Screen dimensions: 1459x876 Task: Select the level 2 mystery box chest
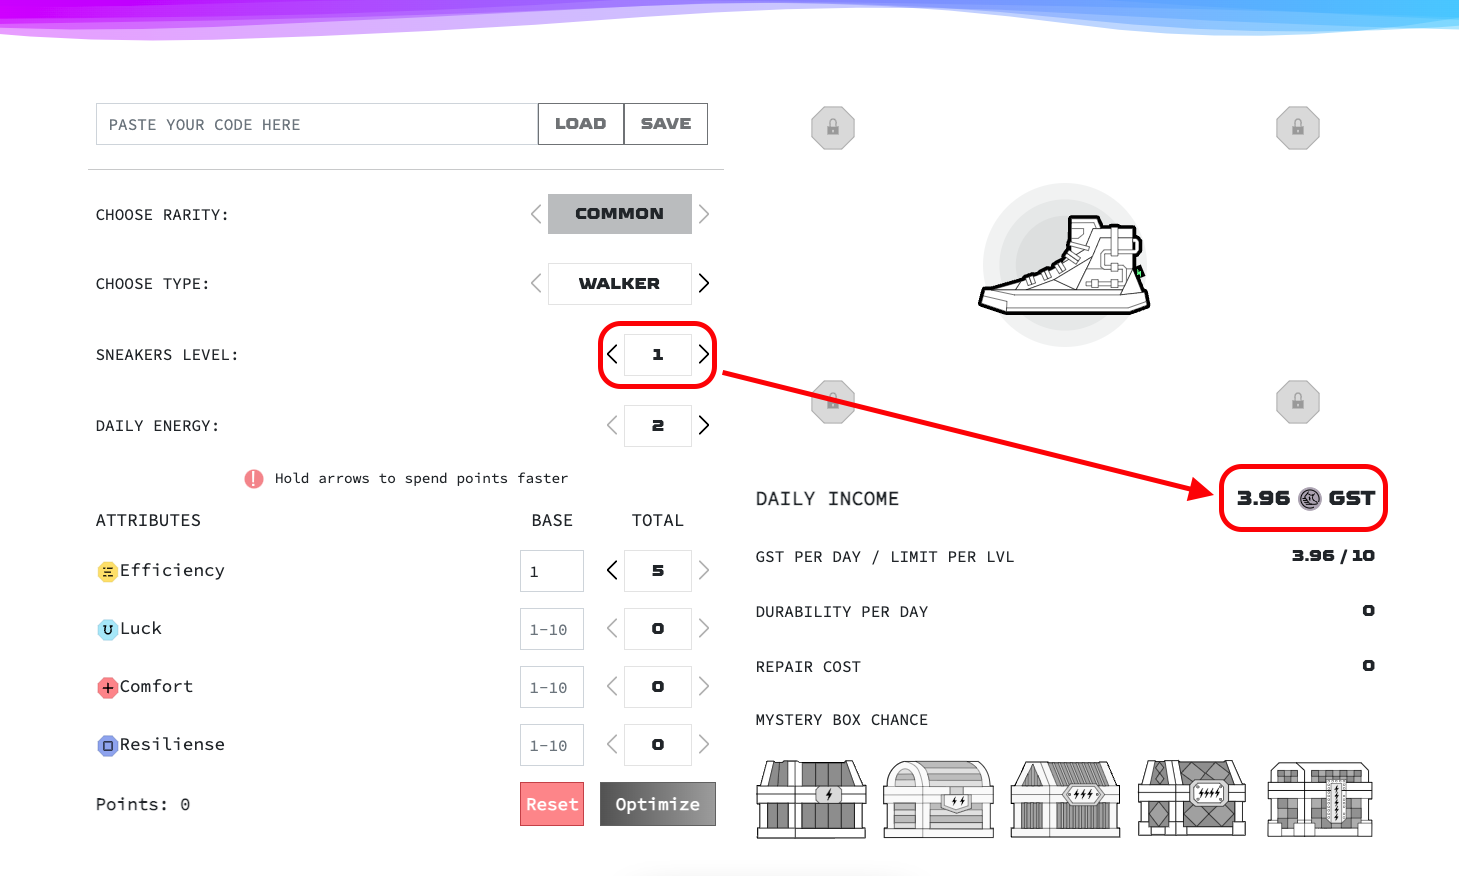pos(938,798)
